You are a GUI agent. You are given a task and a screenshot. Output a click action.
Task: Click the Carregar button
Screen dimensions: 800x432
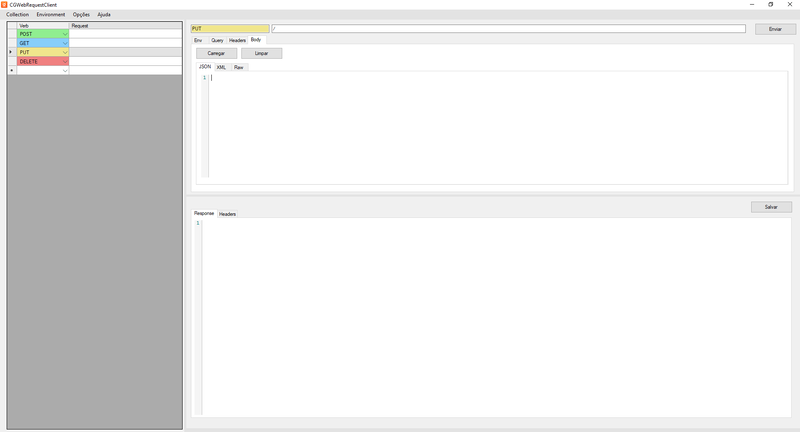[216, 54]
